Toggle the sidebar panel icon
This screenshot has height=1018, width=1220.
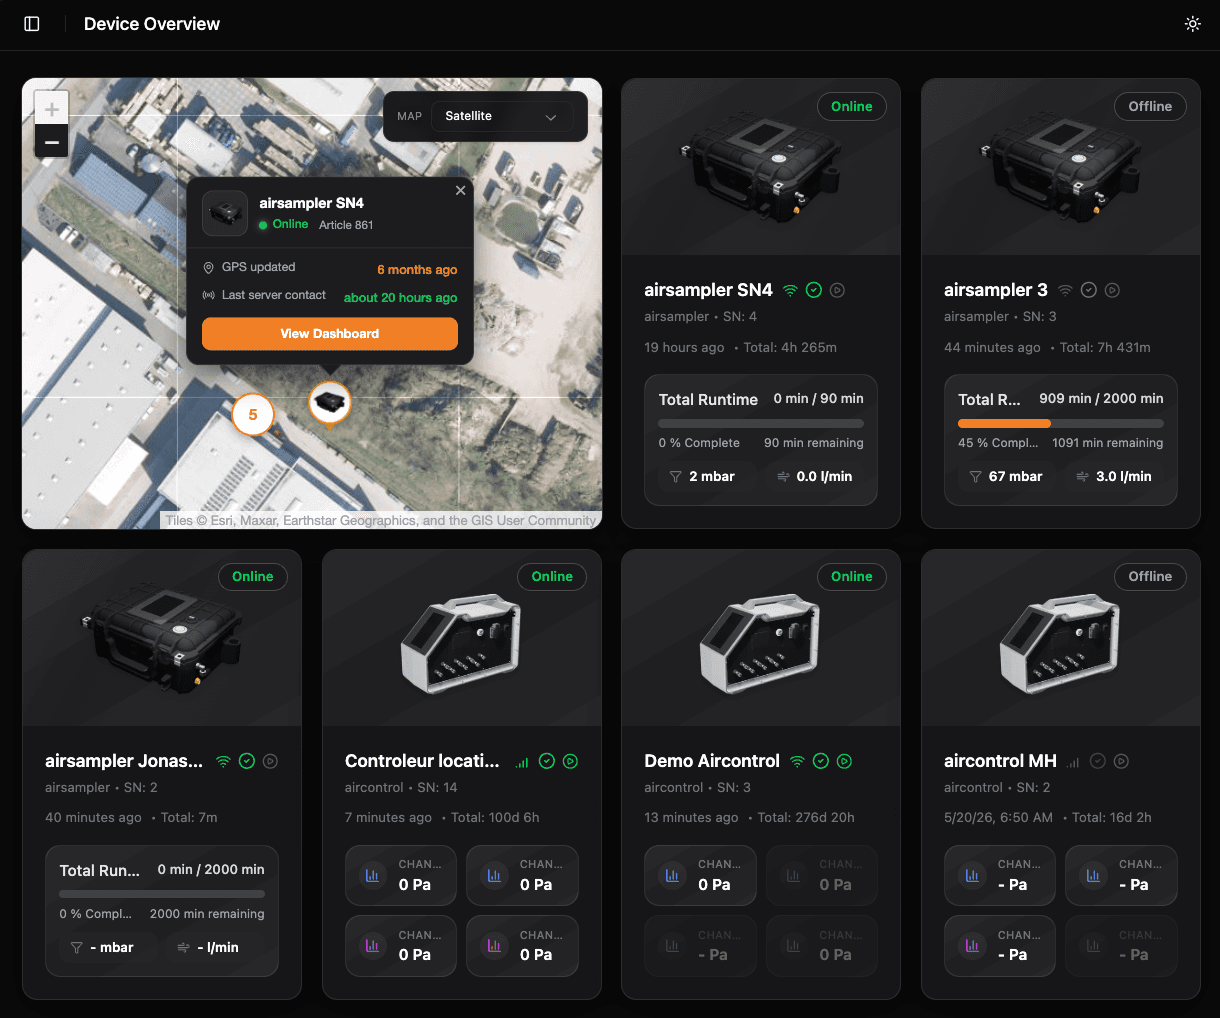tap(32, 24)
